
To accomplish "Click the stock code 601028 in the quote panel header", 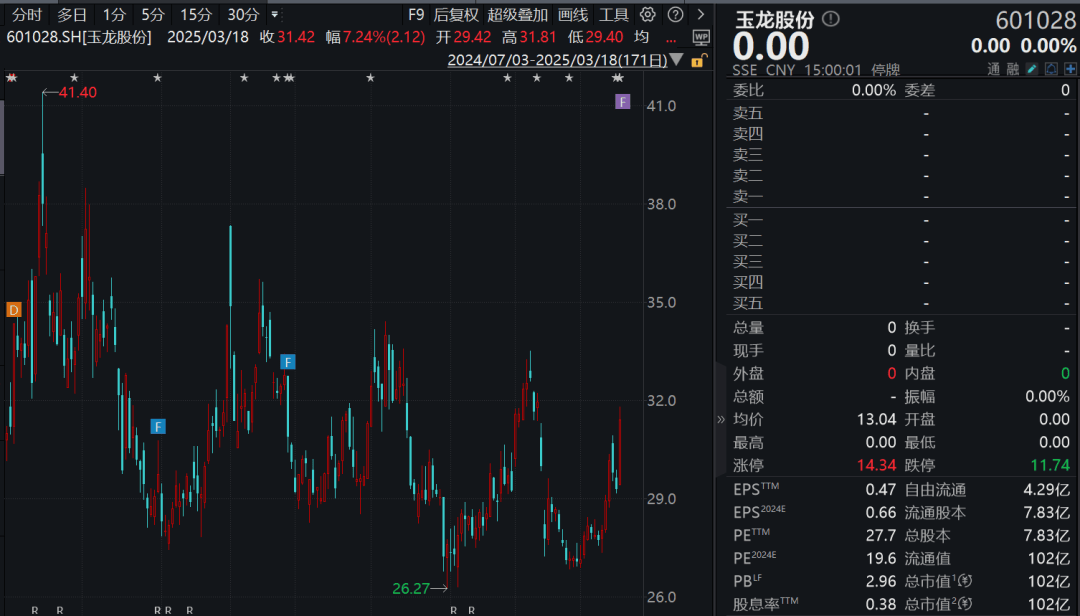I will [x=1036, y=21].
